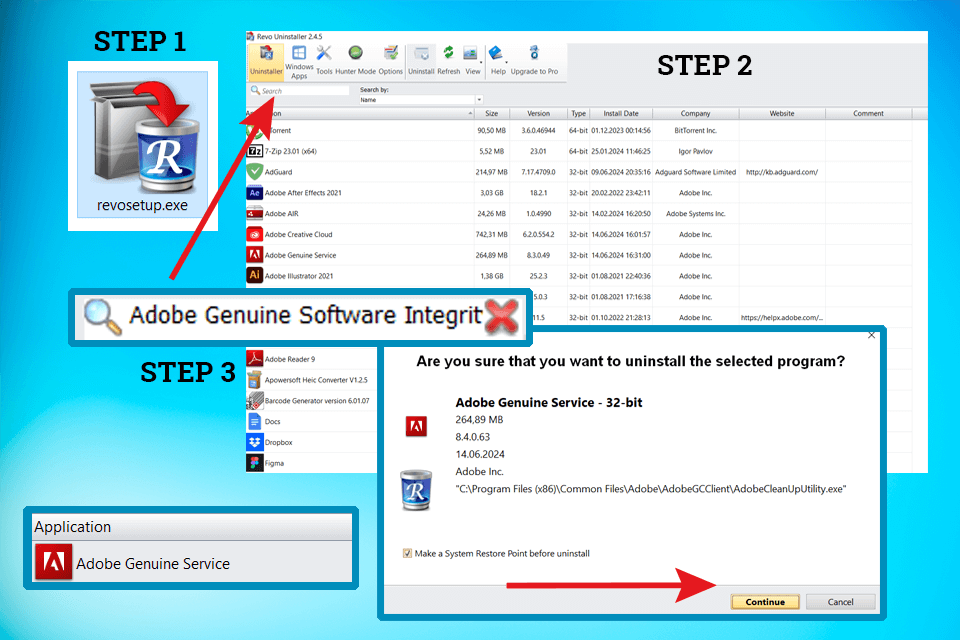Click the AdobeCleanUpUtility.exe path text
Viewport: 960px width, 640px height.
pos(651,489)
